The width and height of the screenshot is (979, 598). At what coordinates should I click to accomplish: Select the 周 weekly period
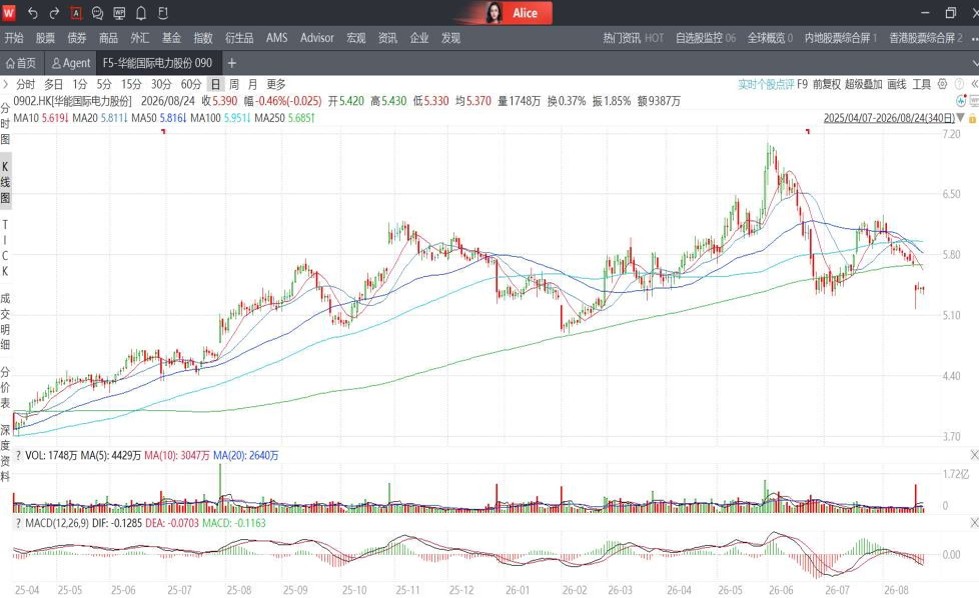click(x=234, y=84)
